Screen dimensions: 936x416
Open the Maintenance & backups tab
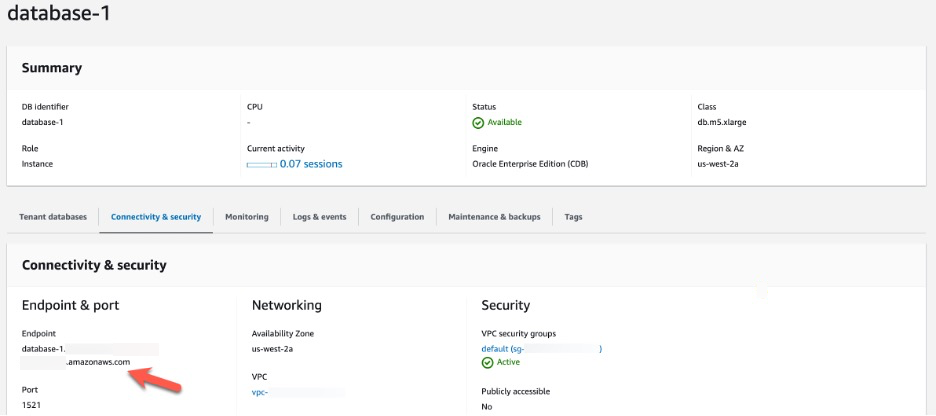pyautogui.click(x=494, y=217)
